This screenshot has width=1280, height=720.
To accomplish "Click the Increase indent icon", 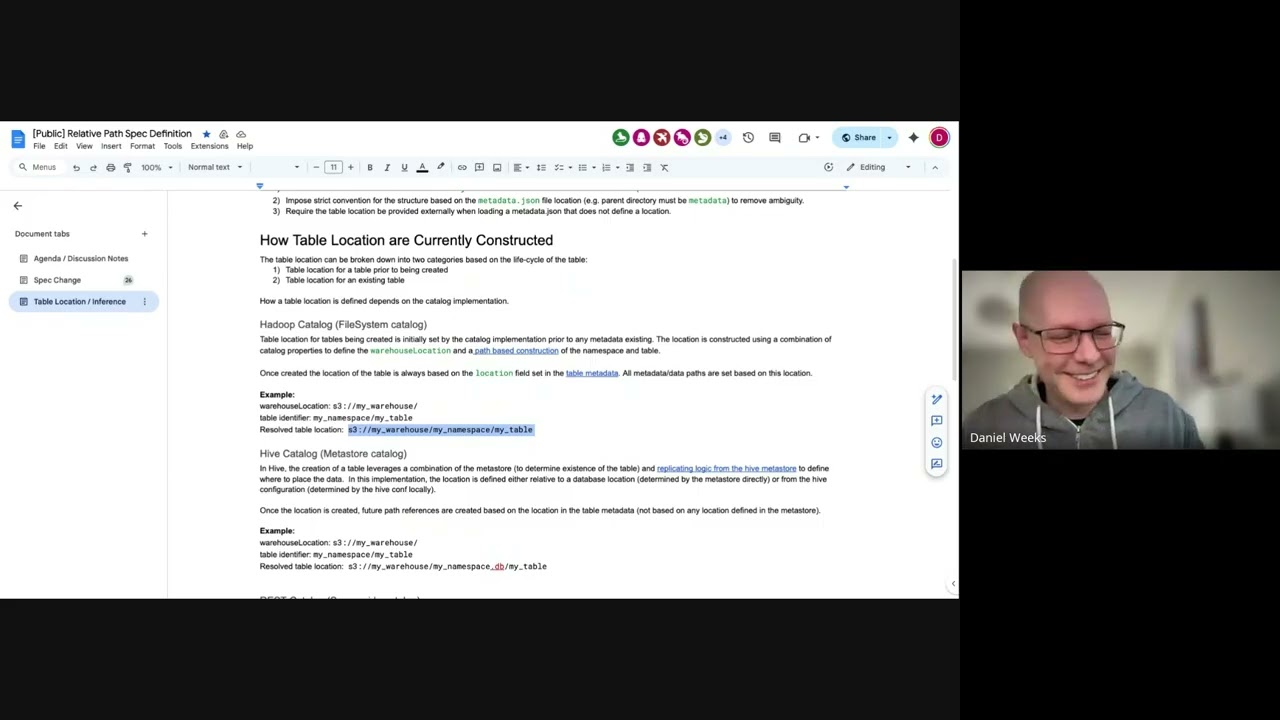I will click(x=647, y=168).
